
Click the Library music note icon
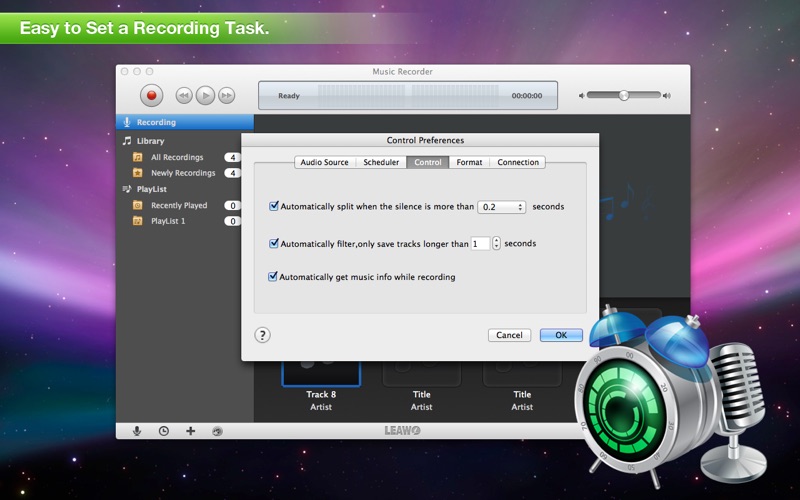tap(127, 140)
